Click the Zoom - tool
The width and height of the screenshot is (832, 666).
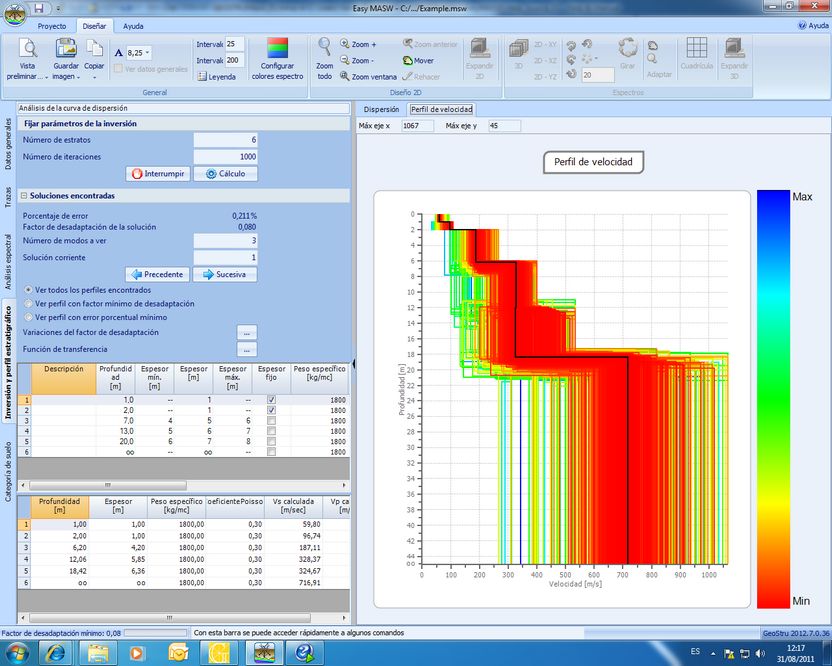tap(357, 60)
